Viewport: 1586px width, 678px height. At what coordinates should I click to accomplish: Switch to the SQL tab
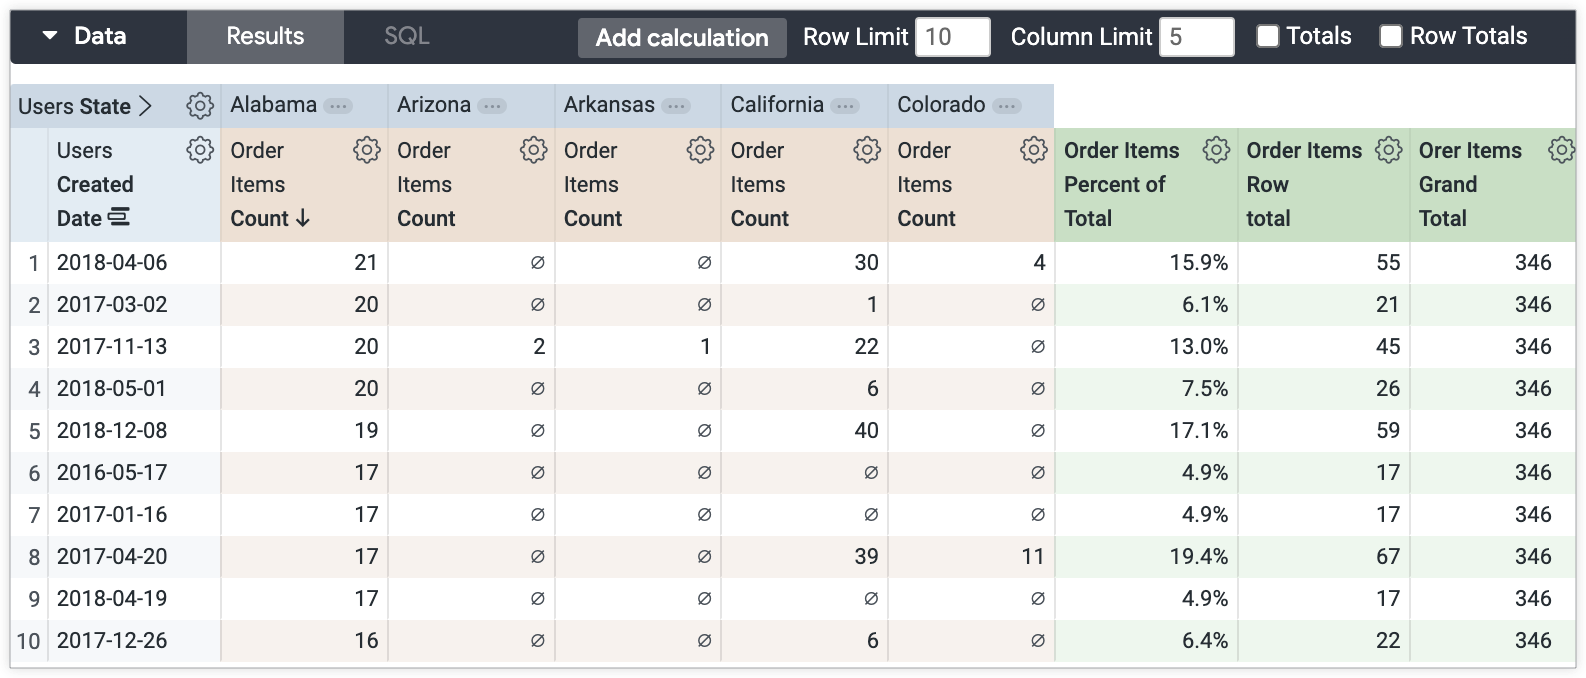(406, 37)
